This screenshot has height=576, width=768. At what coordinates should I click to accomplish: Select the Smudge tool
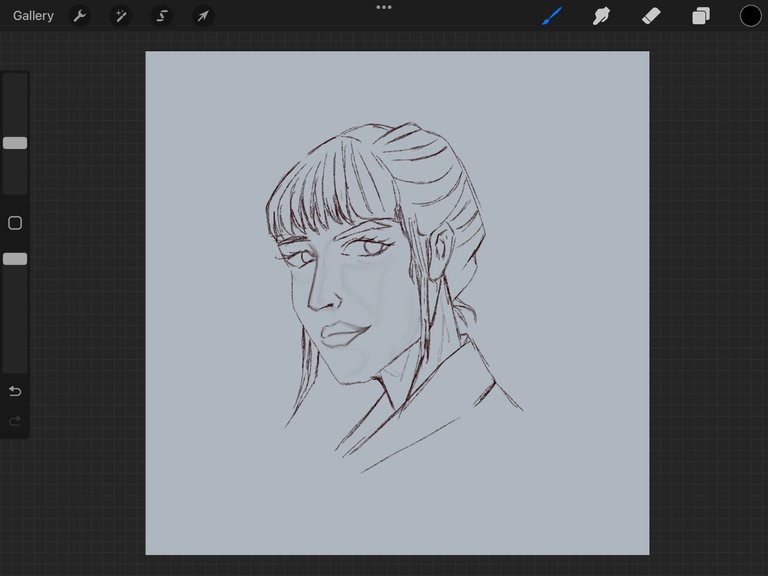click(x=601, y=16)
